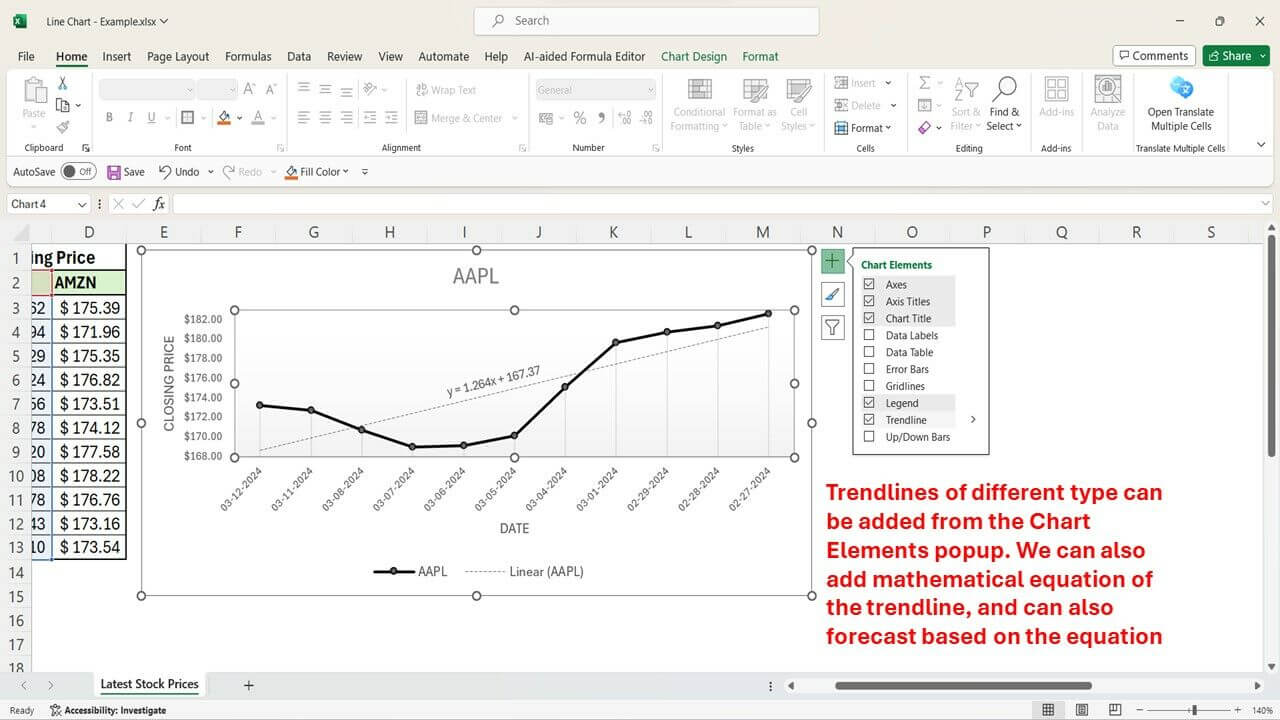Screen dimensions: 1280x720
Task: Toggle Italic formatting
Action: [x=131, y=118]
